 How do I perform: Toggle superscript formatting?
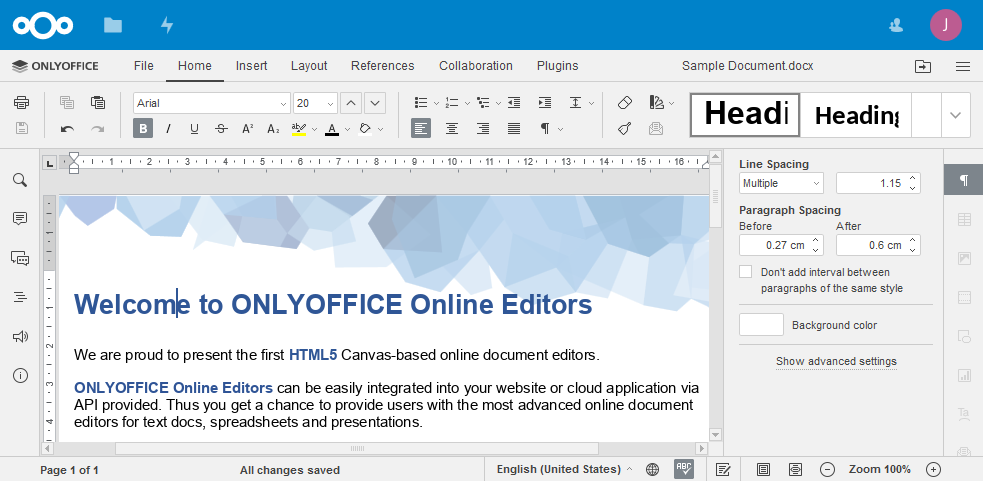247,129
